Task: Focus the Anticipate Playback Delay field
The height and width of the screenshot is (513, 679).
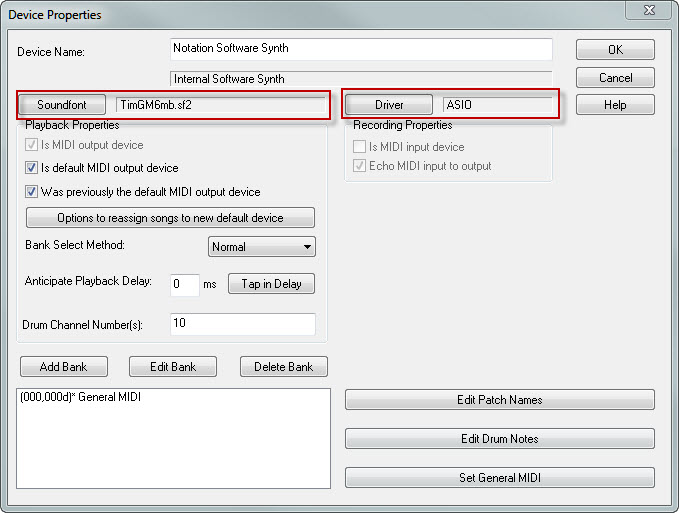Action: [184, 284]
